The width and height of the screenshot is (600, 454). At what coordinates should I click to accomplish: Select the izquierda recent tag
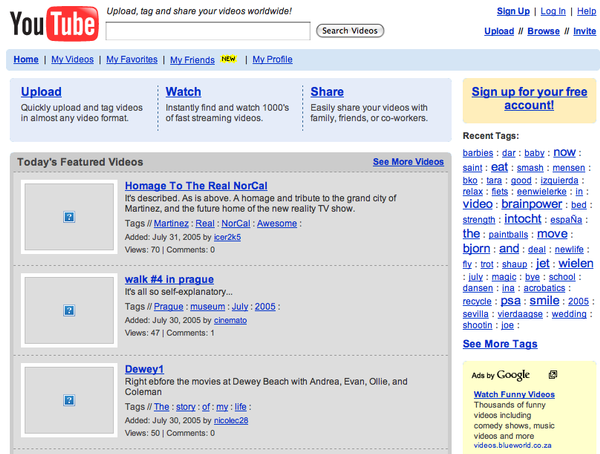(x=559, y=180)
